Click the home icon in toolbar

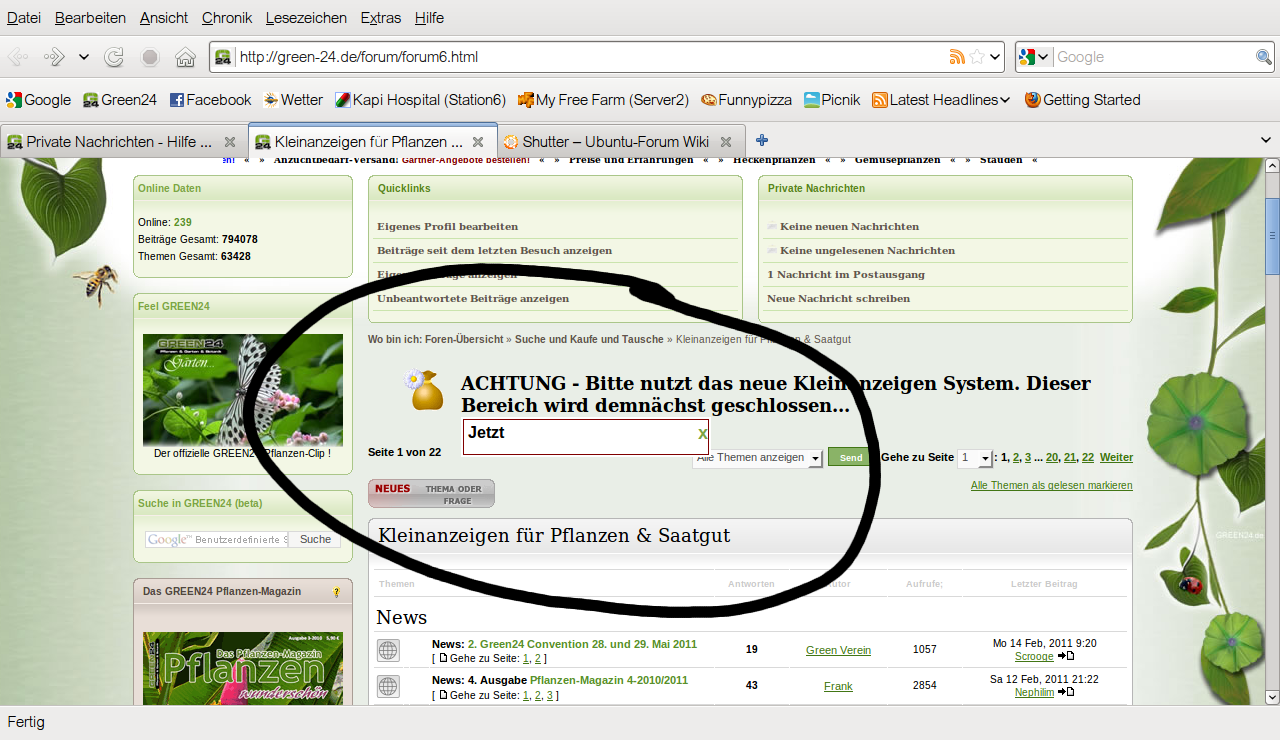pyautogui.click(x=185, y=57)
